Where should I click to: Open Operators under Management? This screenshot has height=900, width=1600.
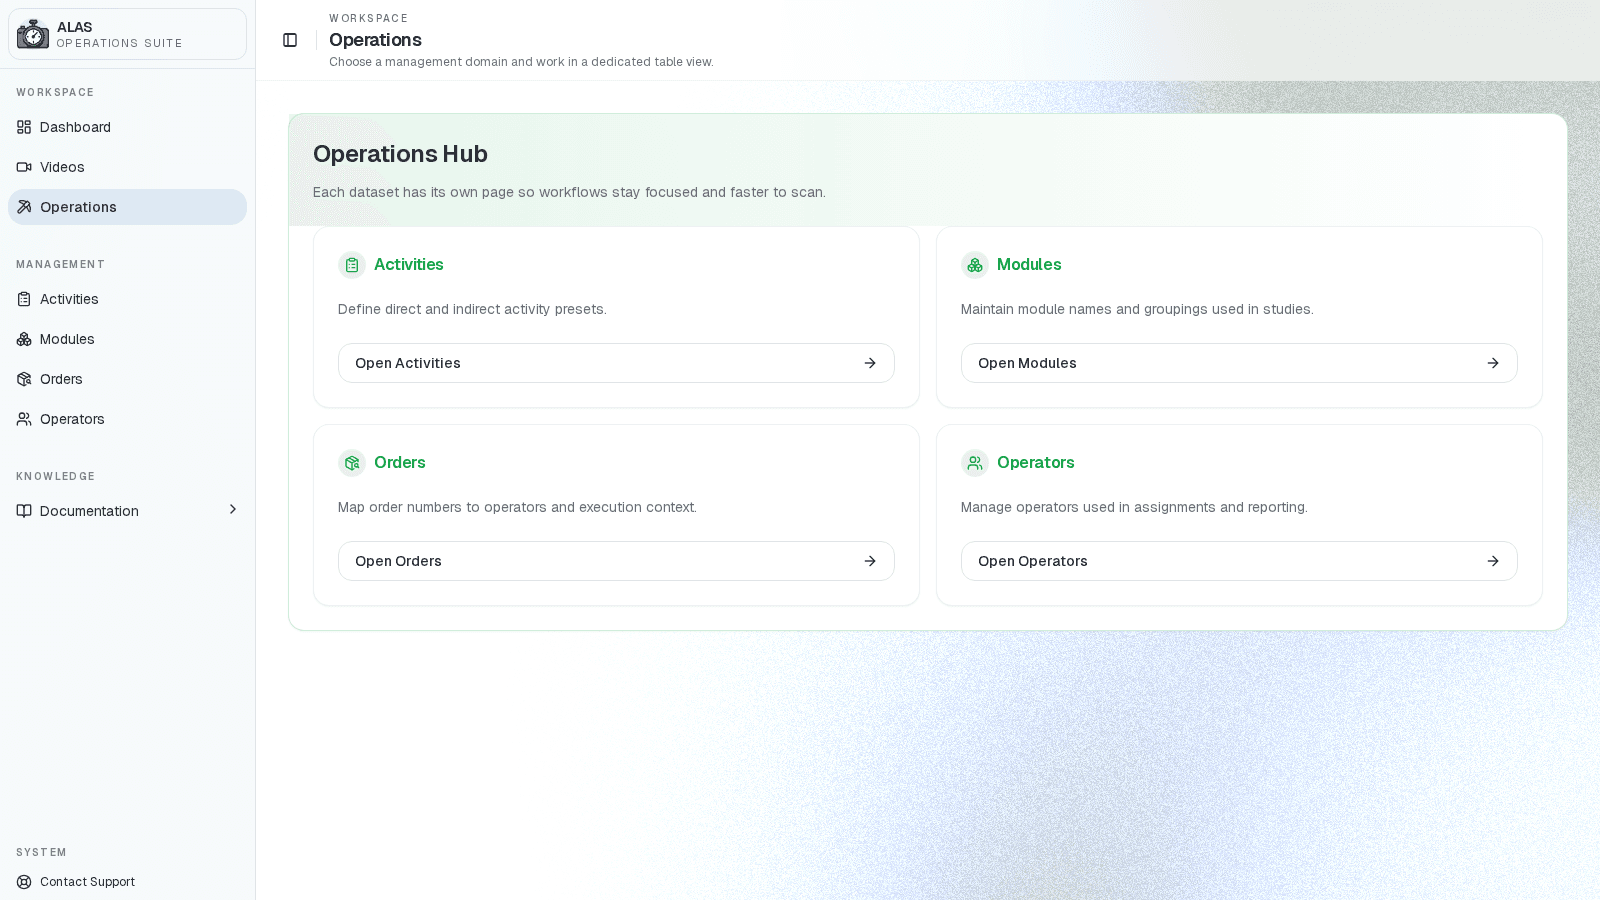point(127,419)
